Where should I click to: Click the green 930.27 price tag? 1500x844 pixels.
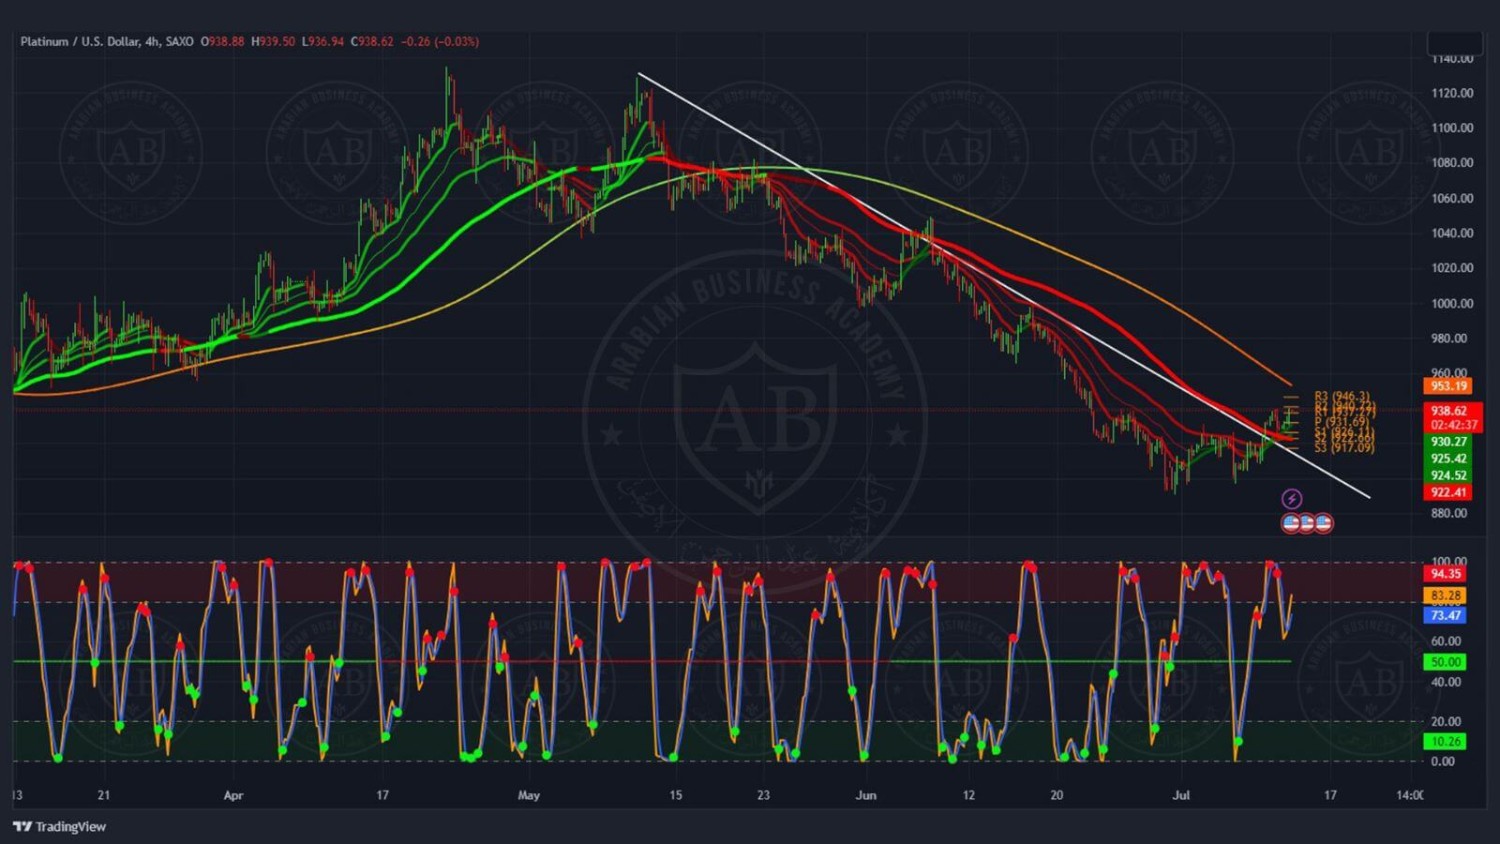coord(1448,442)
